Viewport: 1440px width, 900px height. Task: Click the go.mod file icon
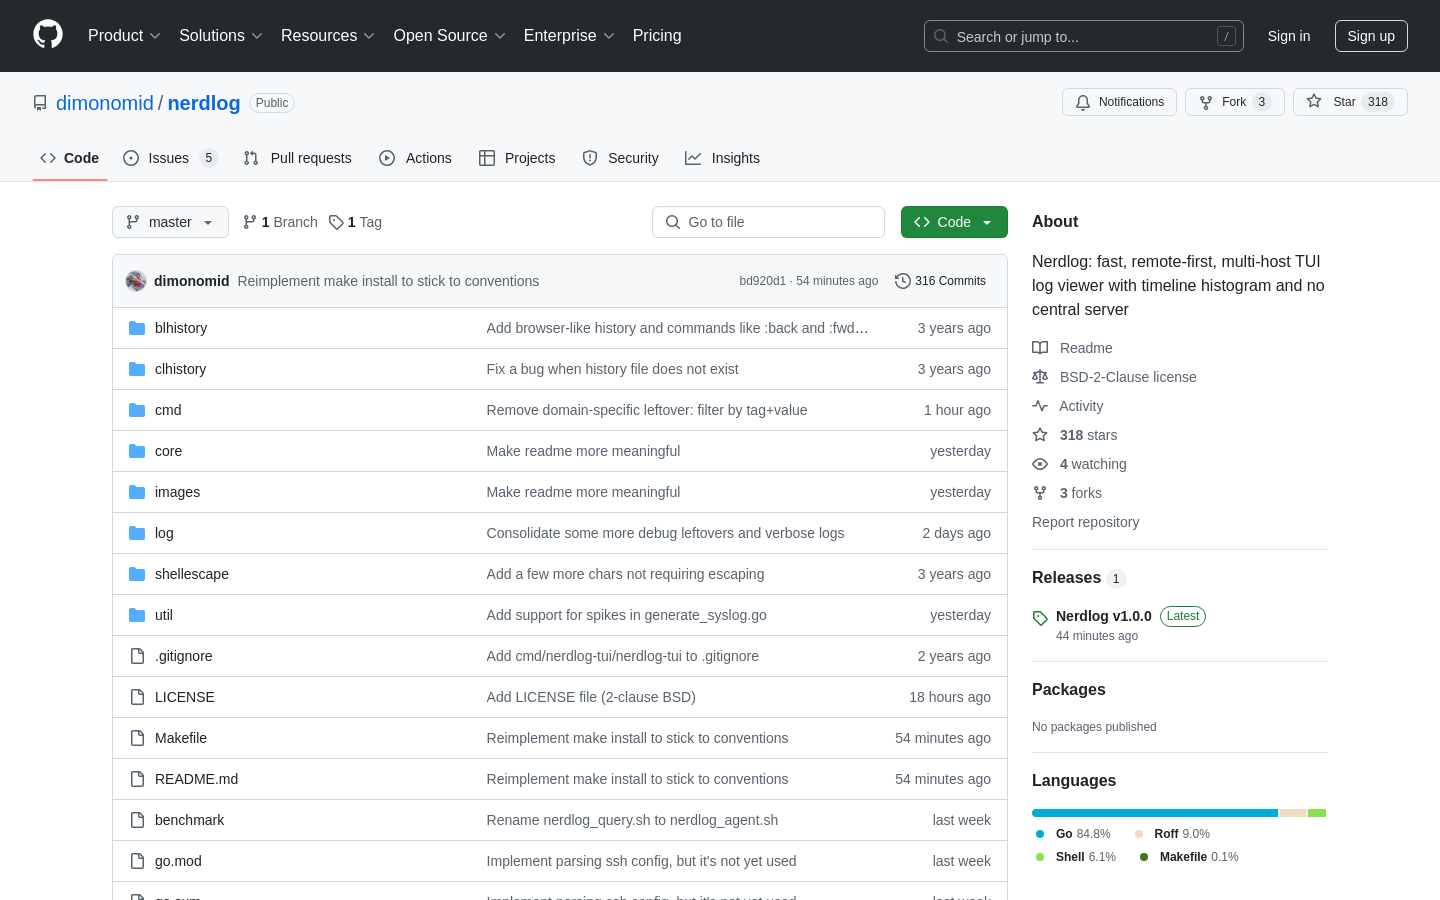tap(137, 861)
